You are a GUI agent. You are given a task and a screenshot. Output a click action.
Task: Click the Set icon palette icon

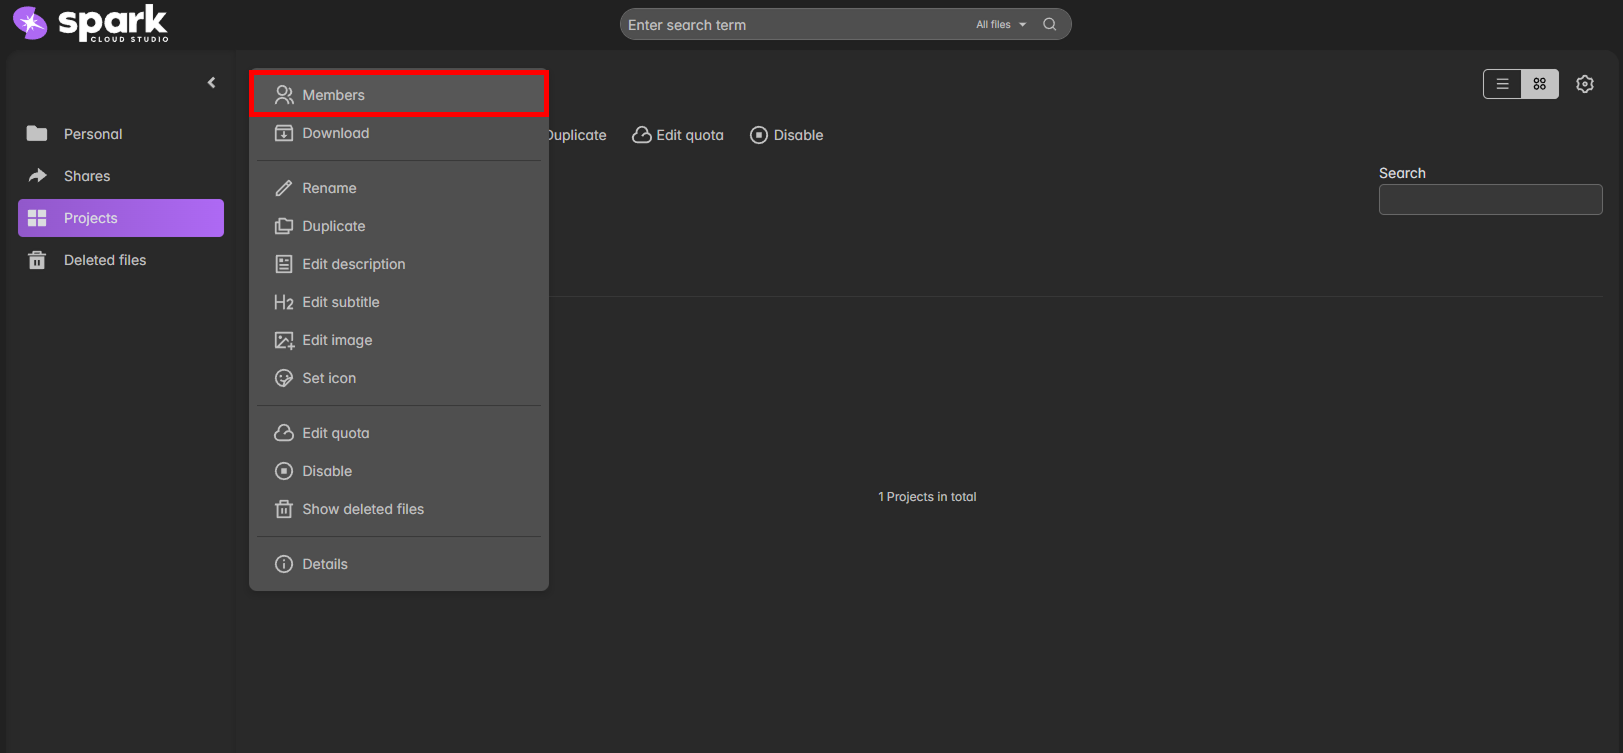tap(284, 378)
